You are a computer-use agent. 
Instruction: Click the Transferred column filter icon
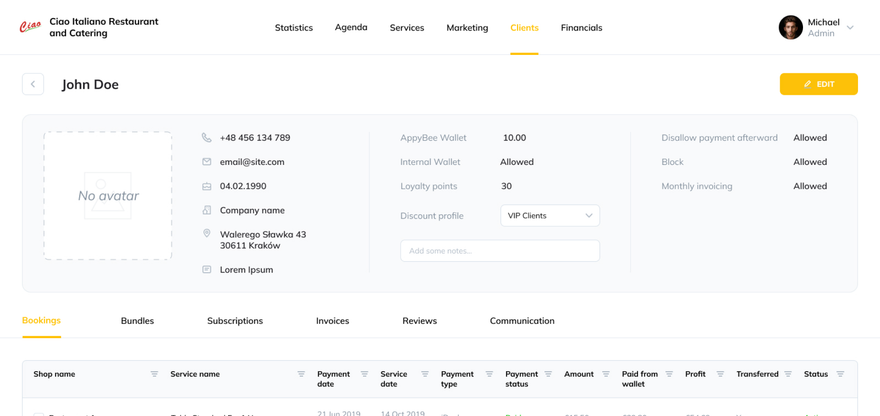[788, 374]
